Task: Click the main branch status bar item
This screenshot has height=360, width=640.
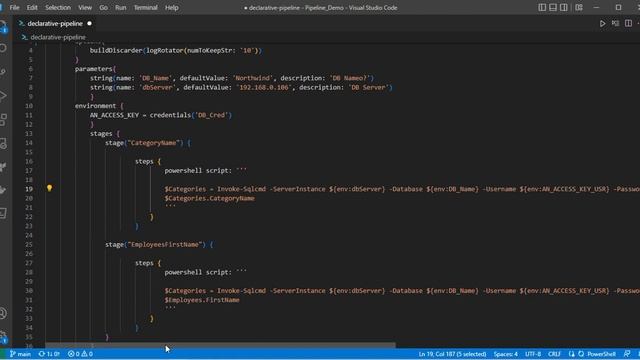Action: pyautogui.click(x=20, y=354)
